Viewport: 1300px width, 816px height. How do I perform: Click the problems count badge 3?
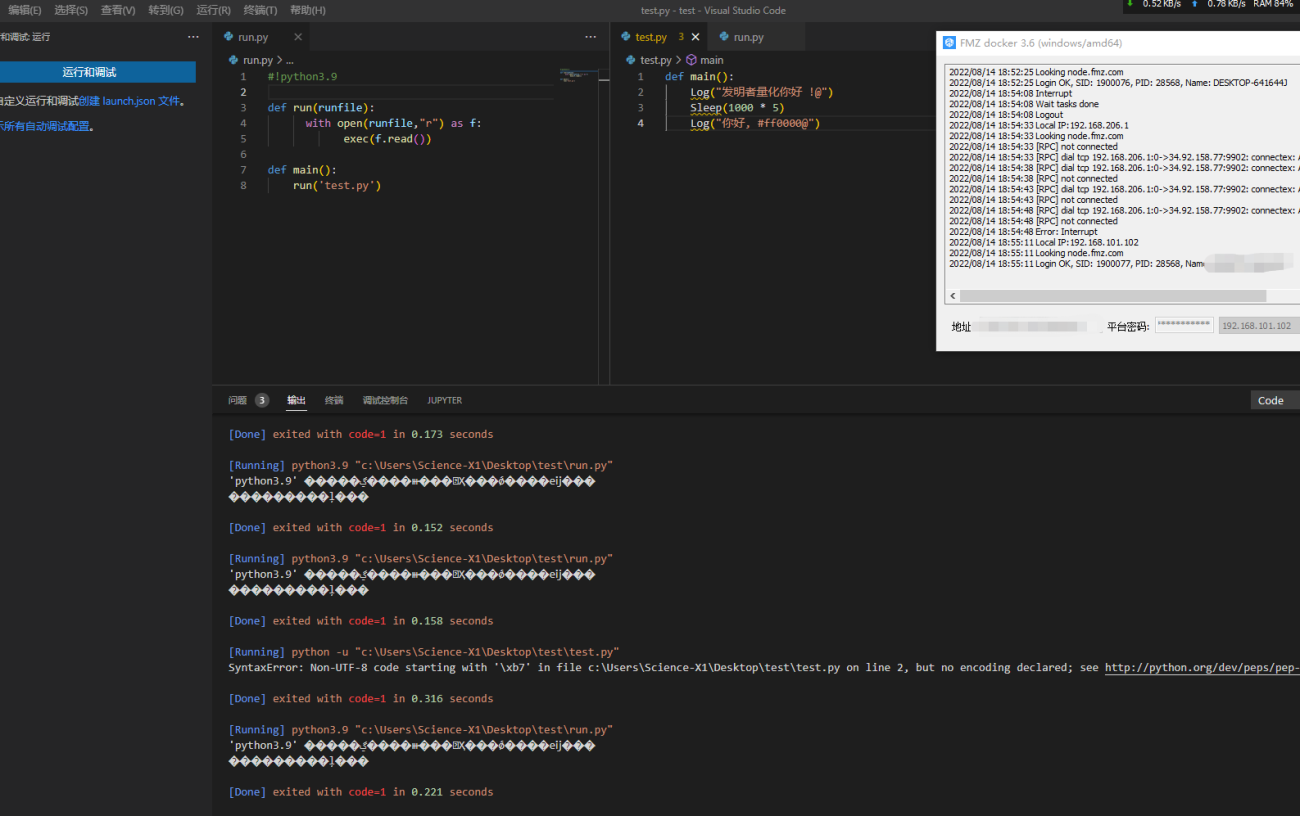point(262,400)
